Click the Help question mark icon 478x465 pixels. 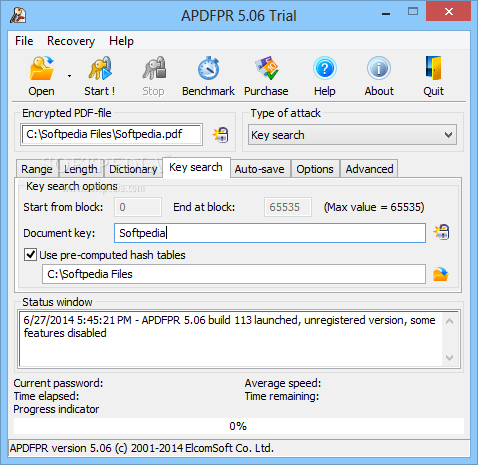[x=325, y=68]
